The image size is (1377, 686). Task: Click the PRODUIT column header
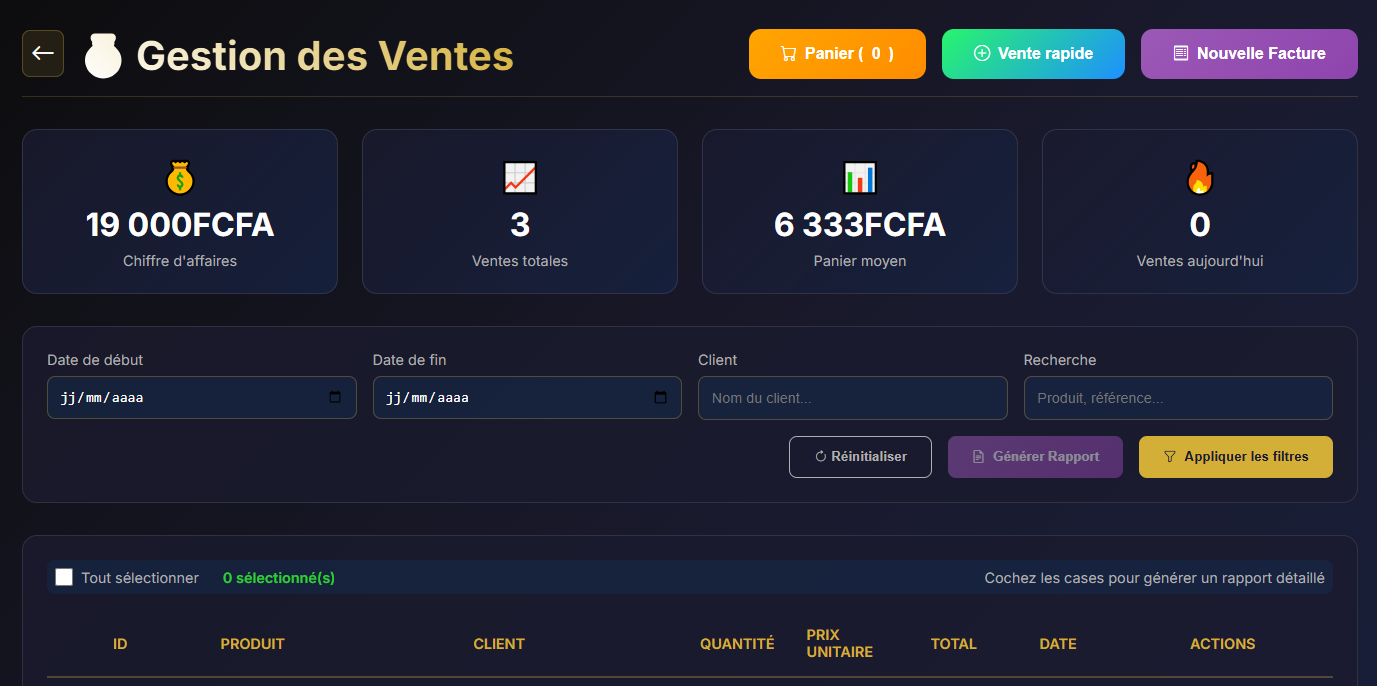coord(253,644)
